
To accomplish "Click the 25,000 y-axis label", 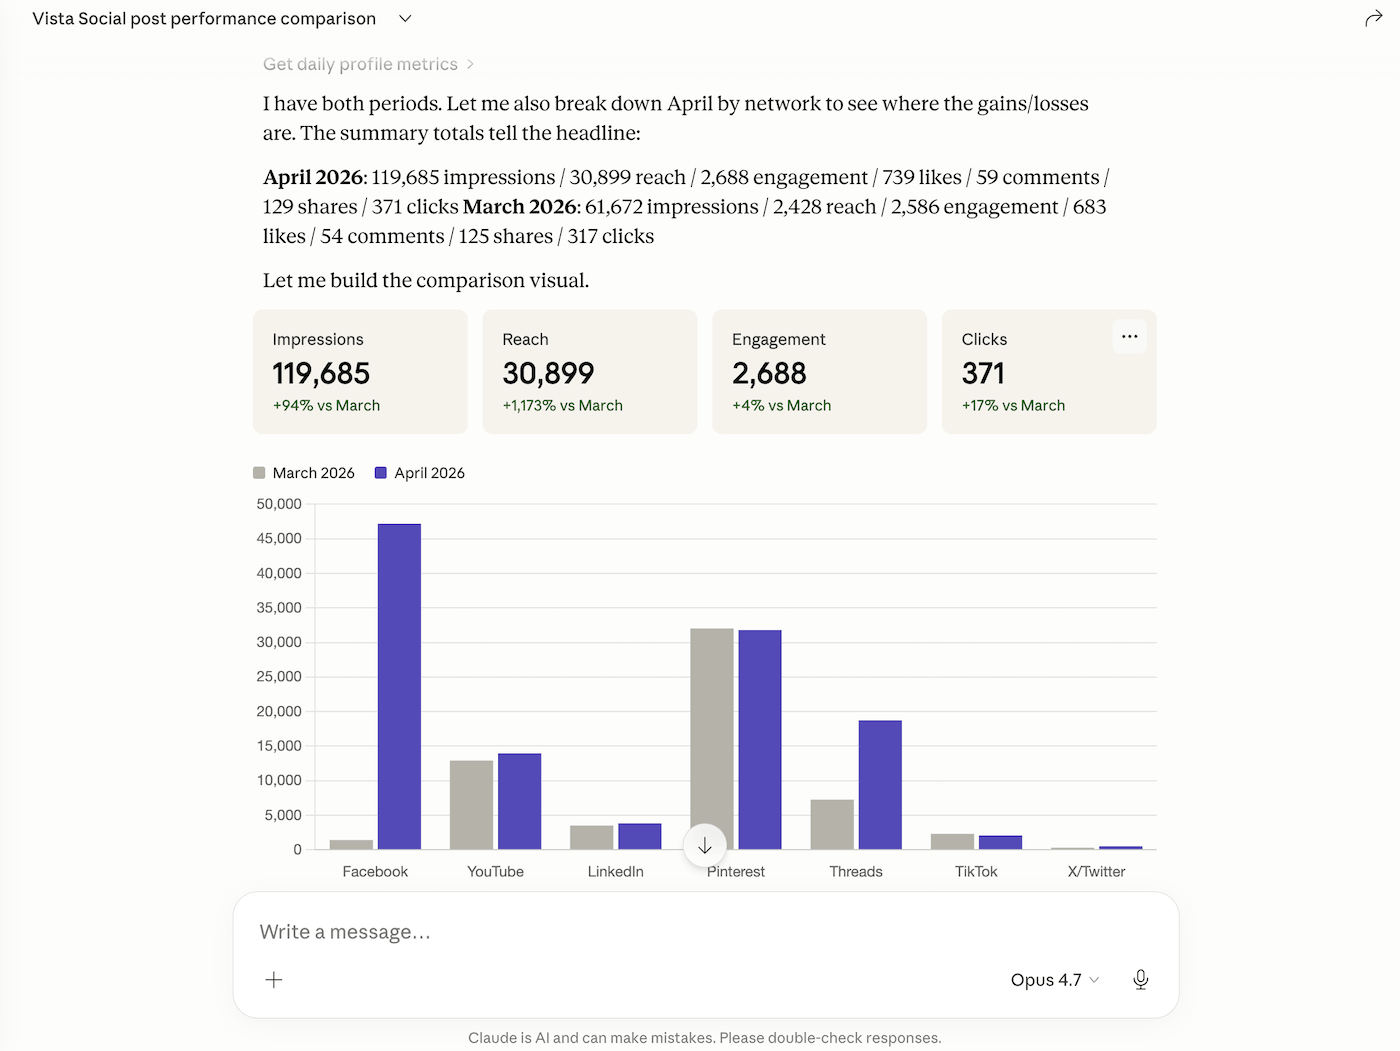I will [279, 677].
